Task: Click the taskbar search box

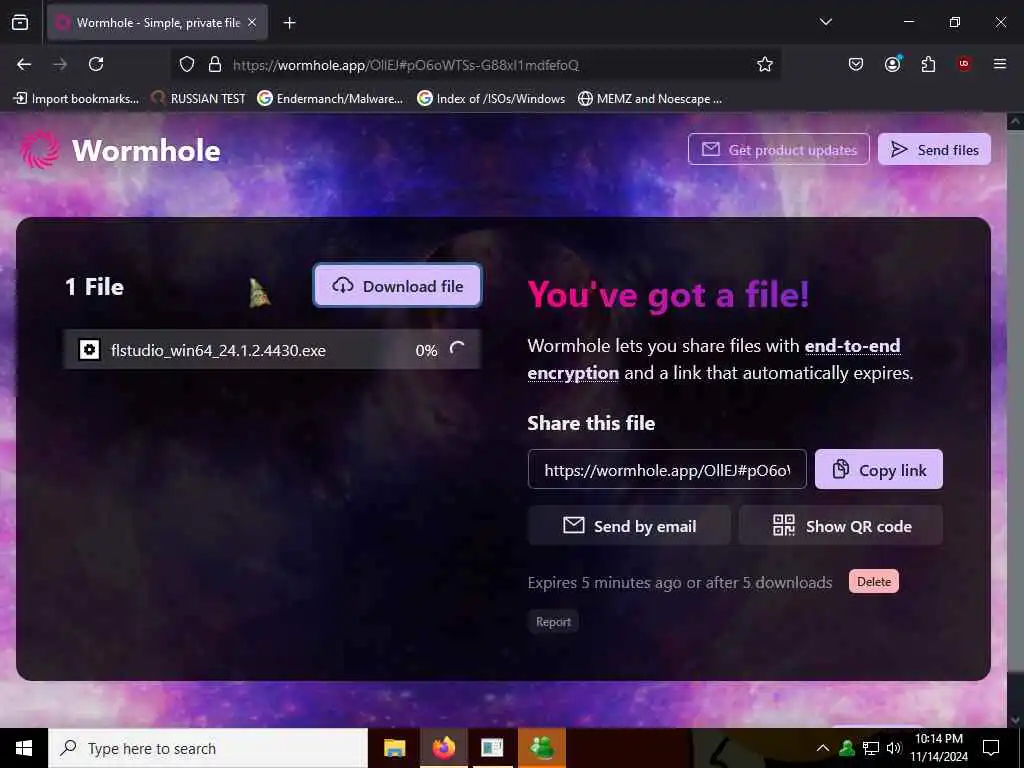Action: (x=208, y=748)
